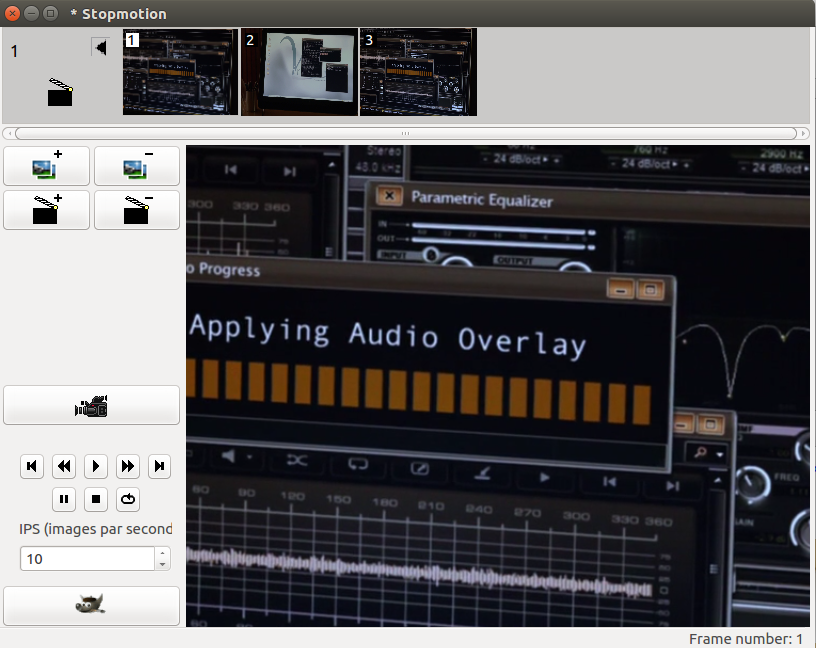This screenshot has width=816, height=648.
Task: Launch GIMP with the mascot button
Action: 92,605
